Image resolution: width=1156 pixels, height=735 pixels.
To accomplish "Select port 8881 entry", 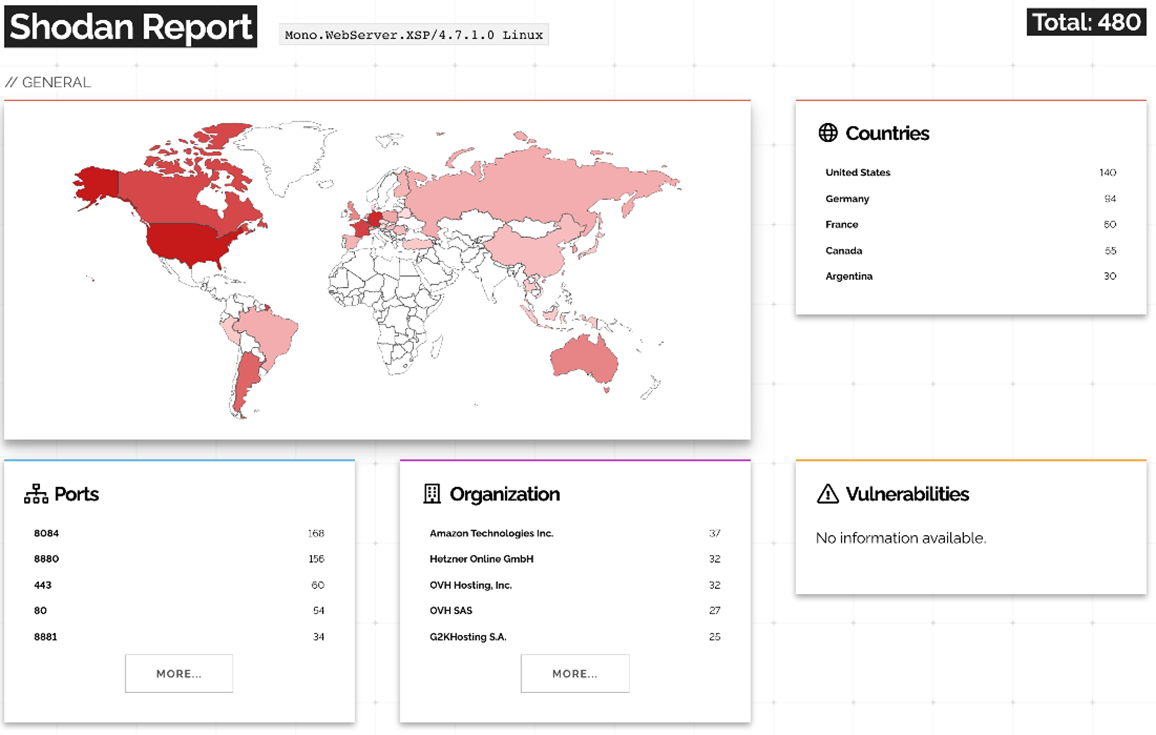I will coord(46,637).
